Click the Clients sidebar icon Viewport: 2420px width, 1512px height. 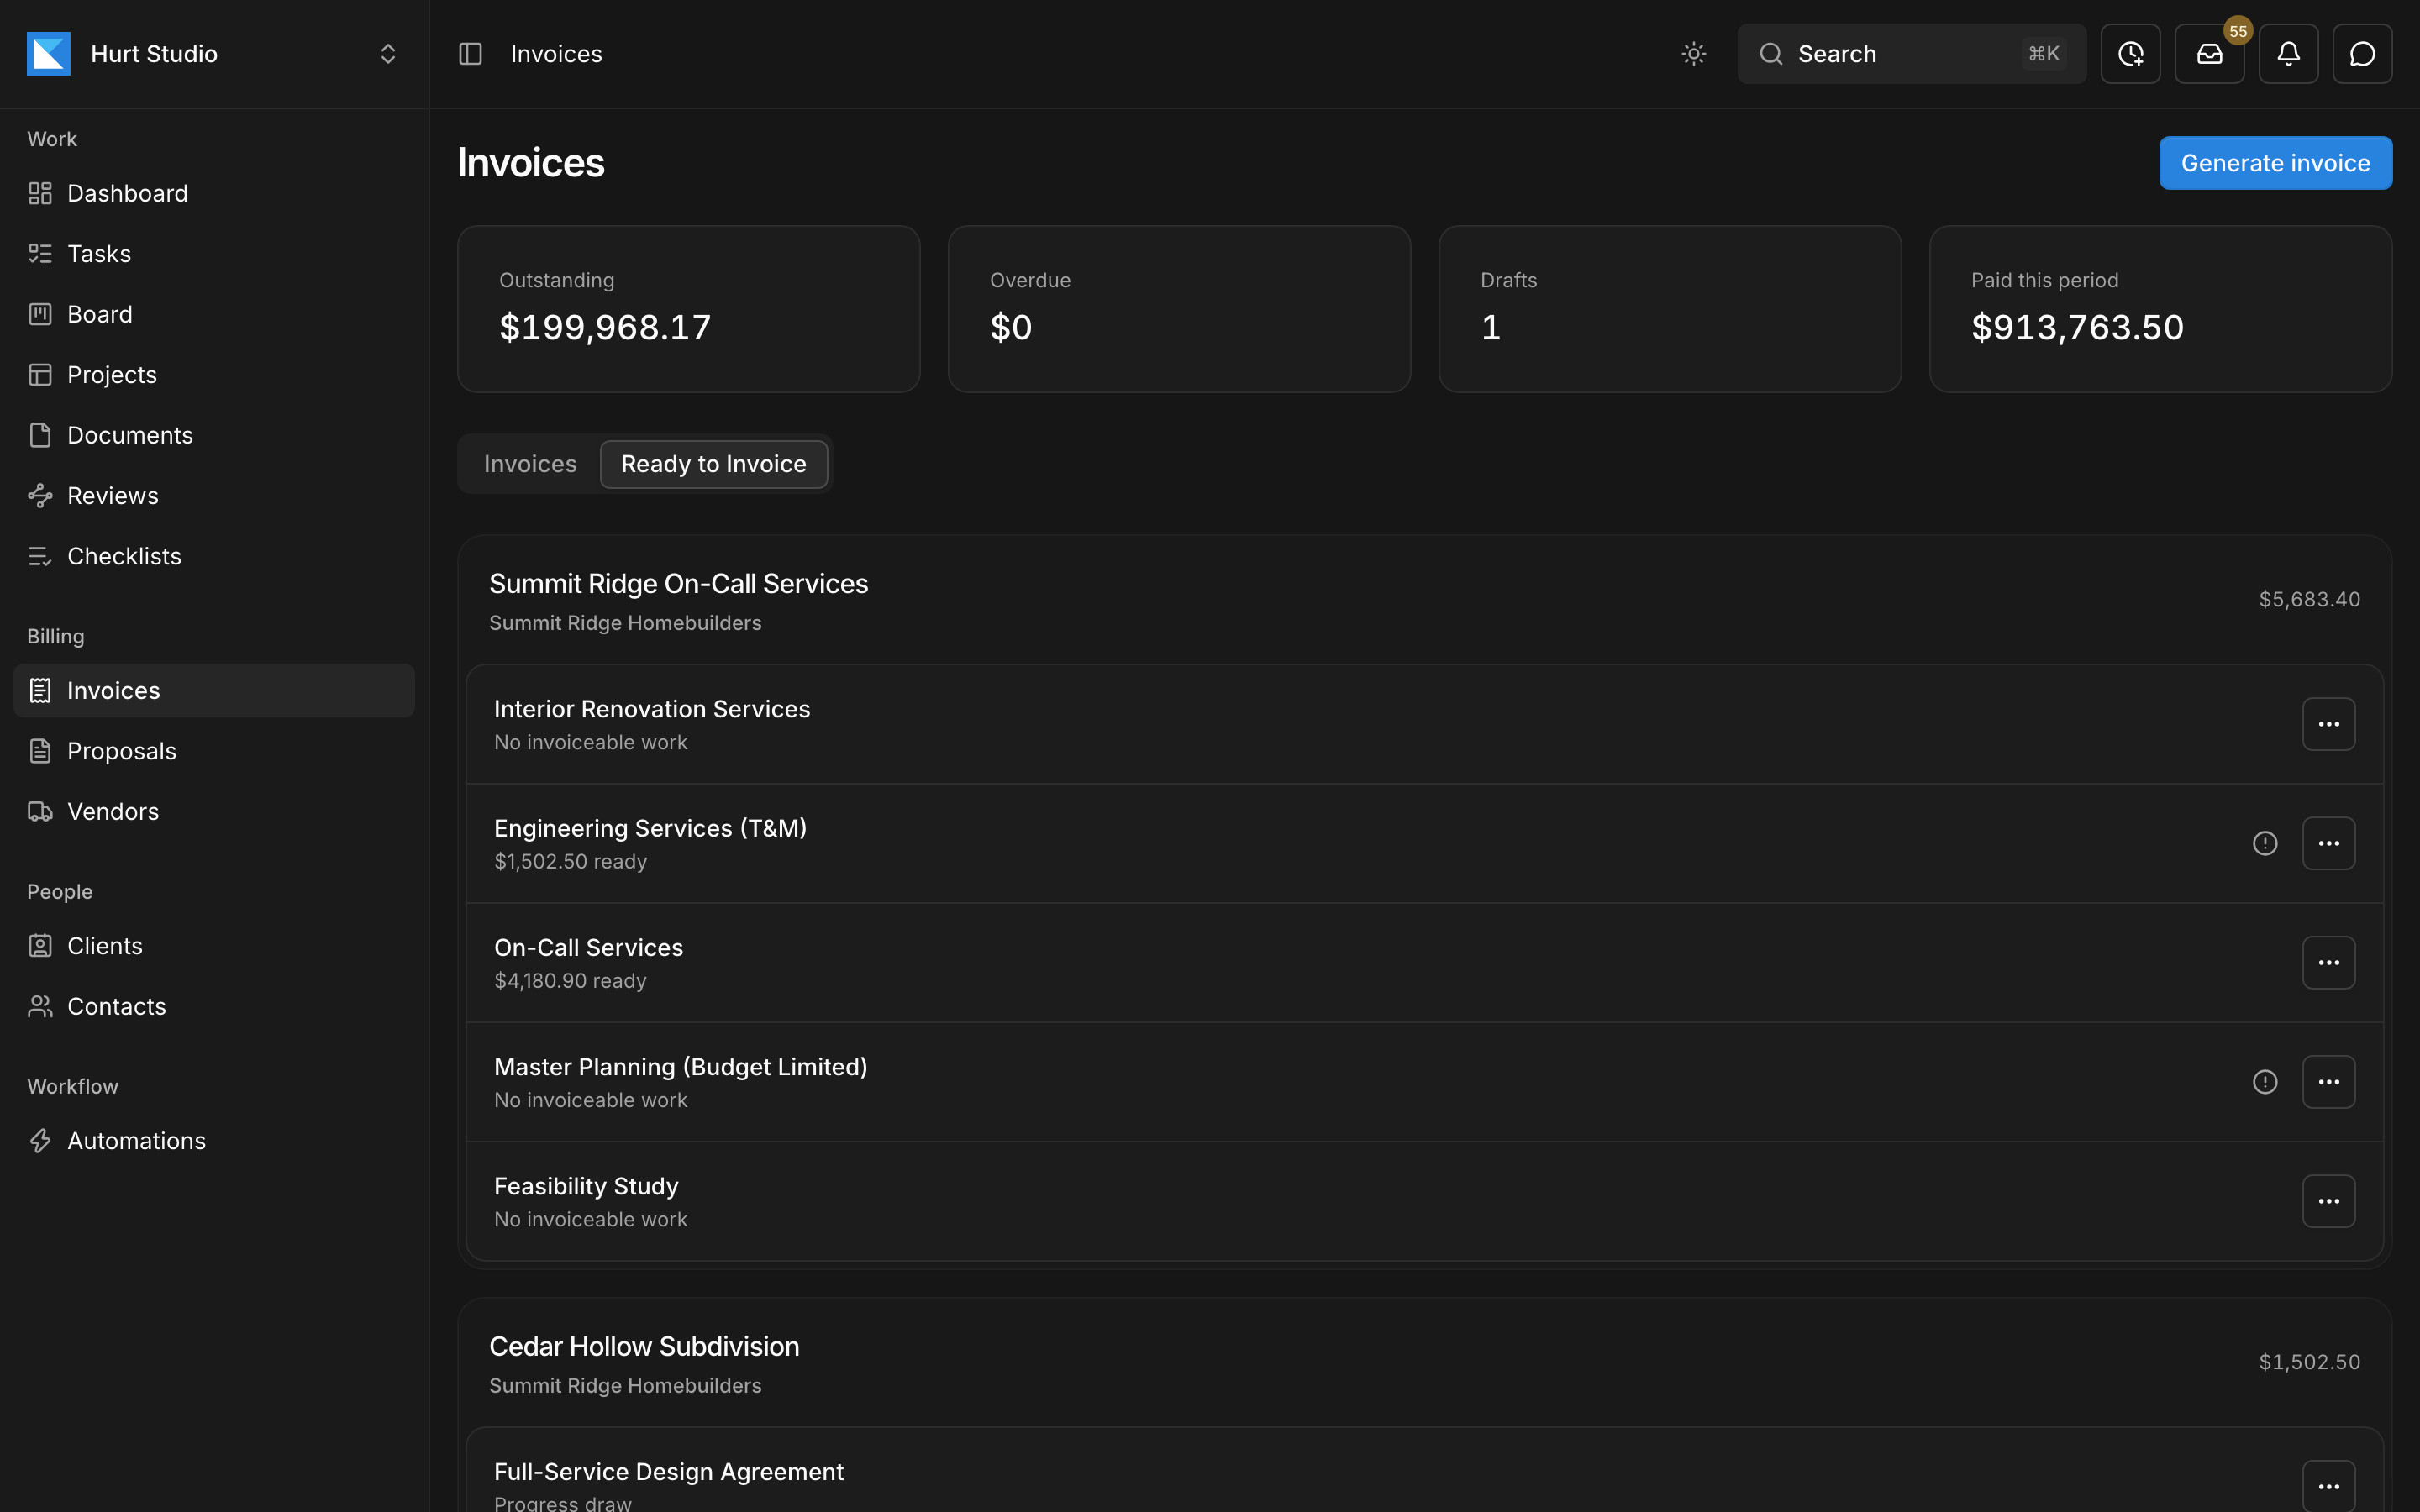click(40, 946)
